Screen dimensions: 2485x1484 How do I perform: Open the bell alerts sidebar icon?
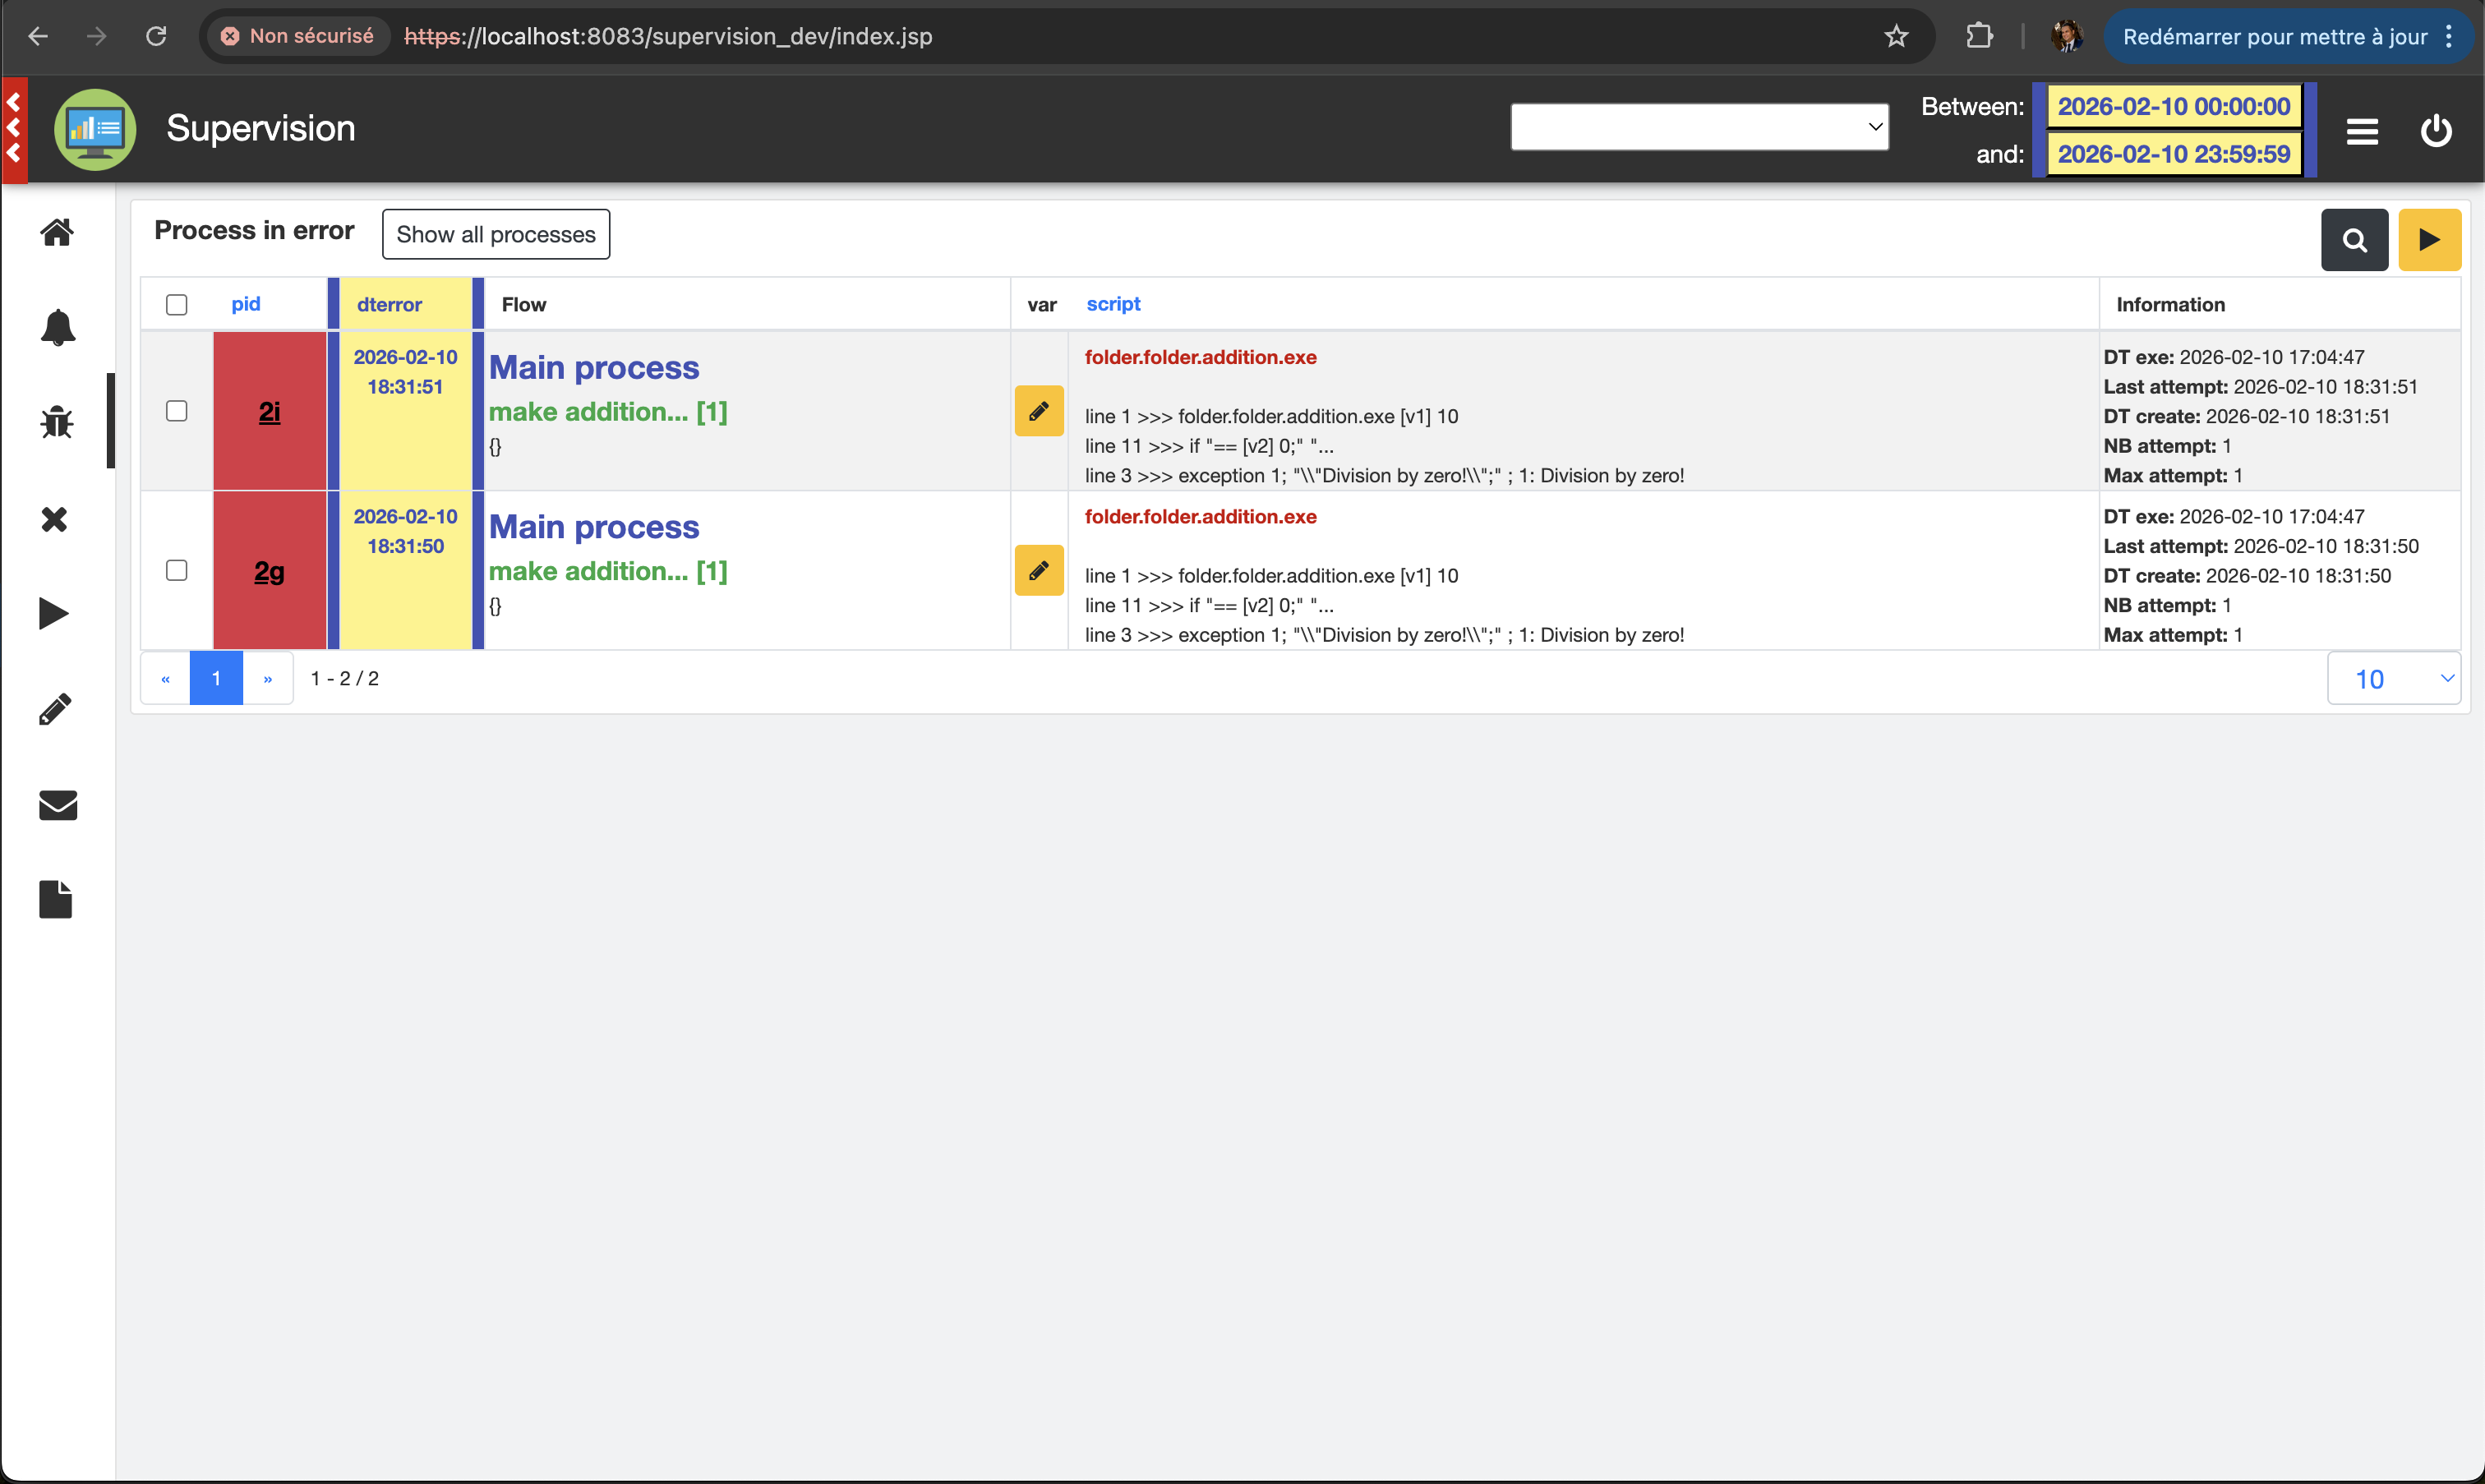tap(57, 327)
